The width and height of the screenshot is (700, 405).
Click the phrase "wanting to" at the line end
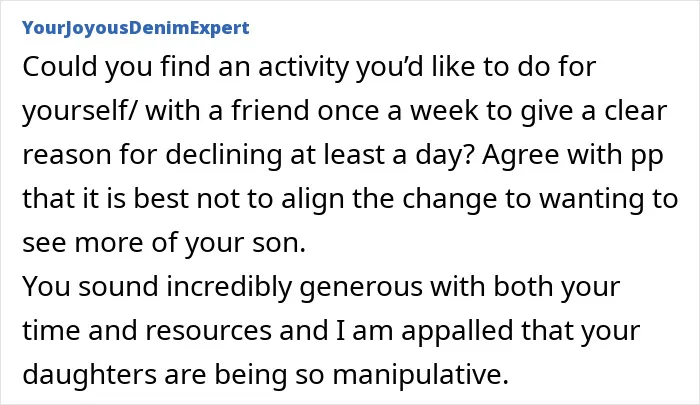coord(609,199)
